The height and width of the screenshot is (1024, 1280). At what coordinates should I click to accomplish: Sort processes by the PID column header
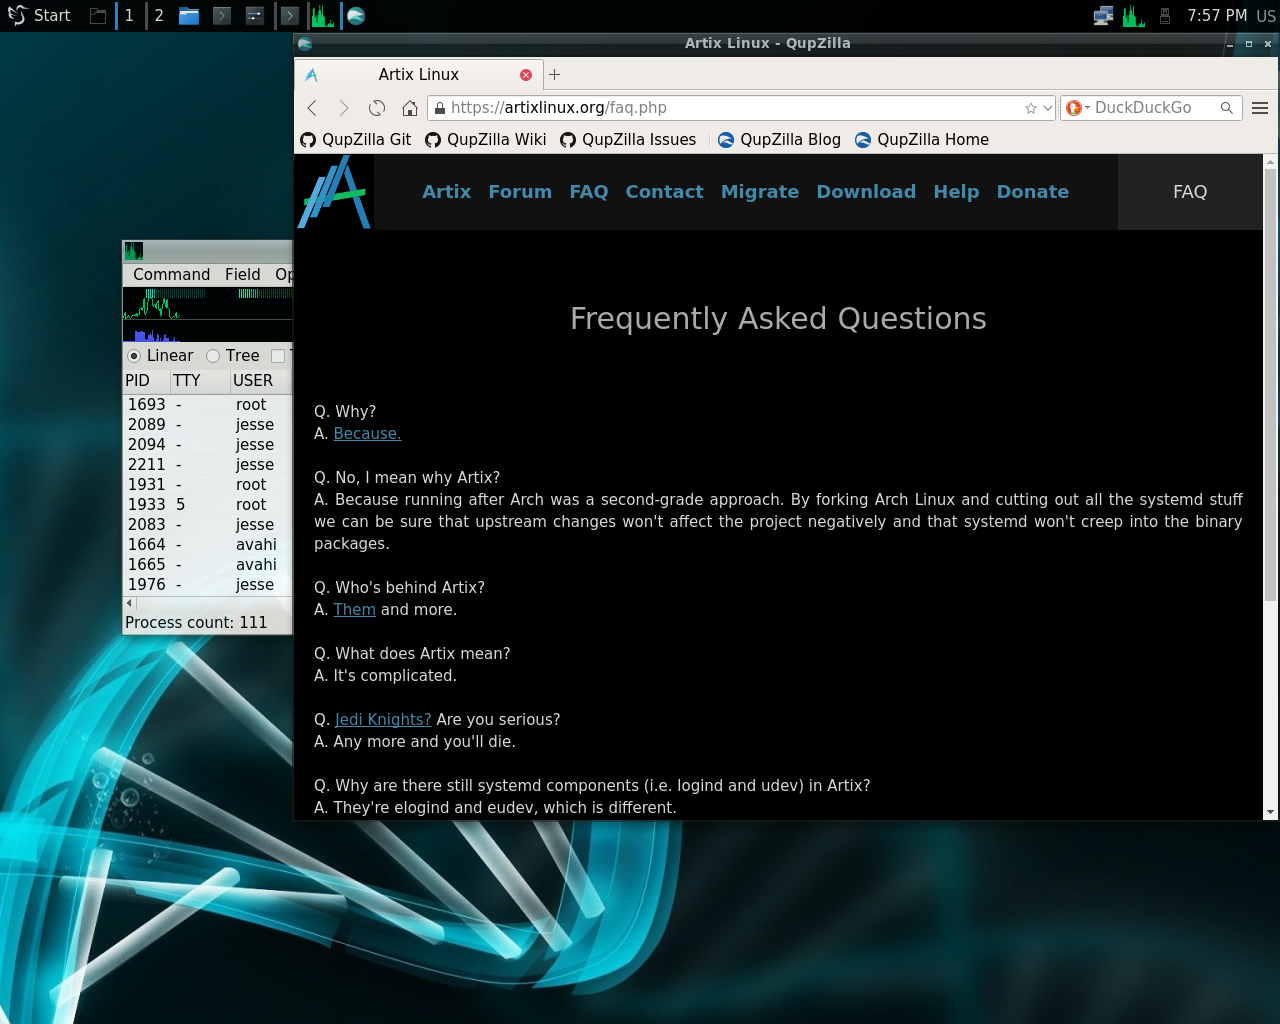click(x=146, y=381)
